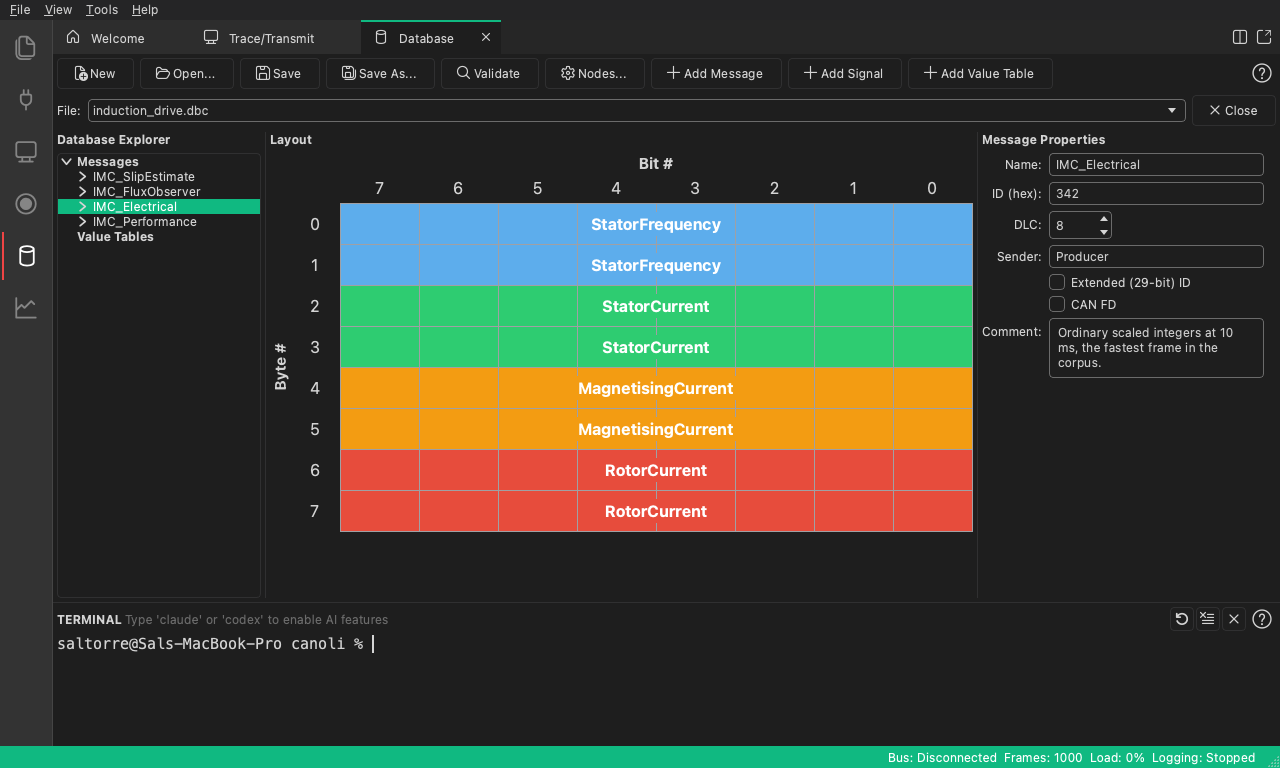Restart the terminal with the refresh icon
Image resolution: width=1280 pixels, height=768 pixels.
click(1182, 619)
